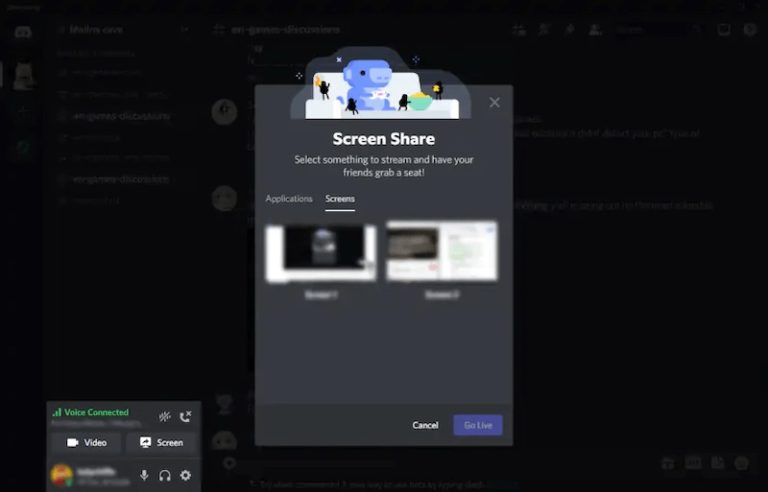
Task: Disconnect from the voice call
Action: [185, 416]
